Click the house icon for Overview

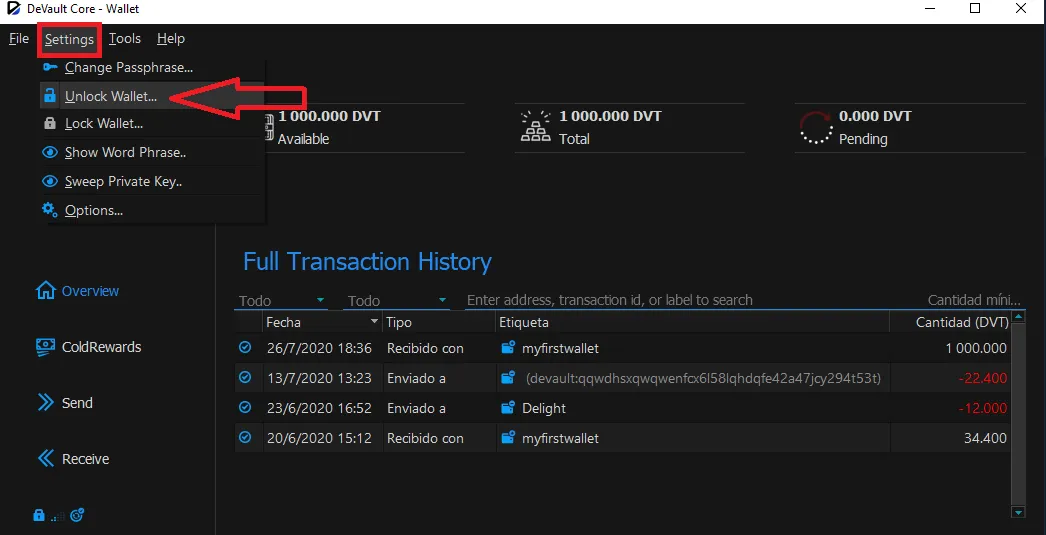tap(45, 290)
